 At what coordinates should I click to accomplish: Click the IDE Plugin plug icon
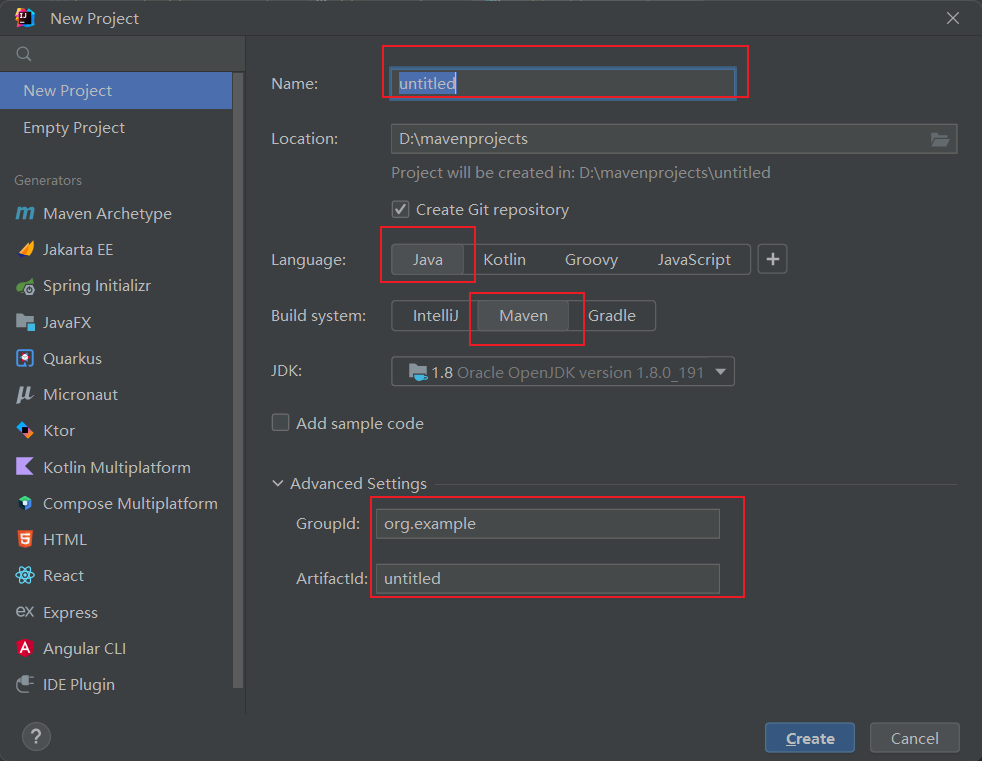25,684
